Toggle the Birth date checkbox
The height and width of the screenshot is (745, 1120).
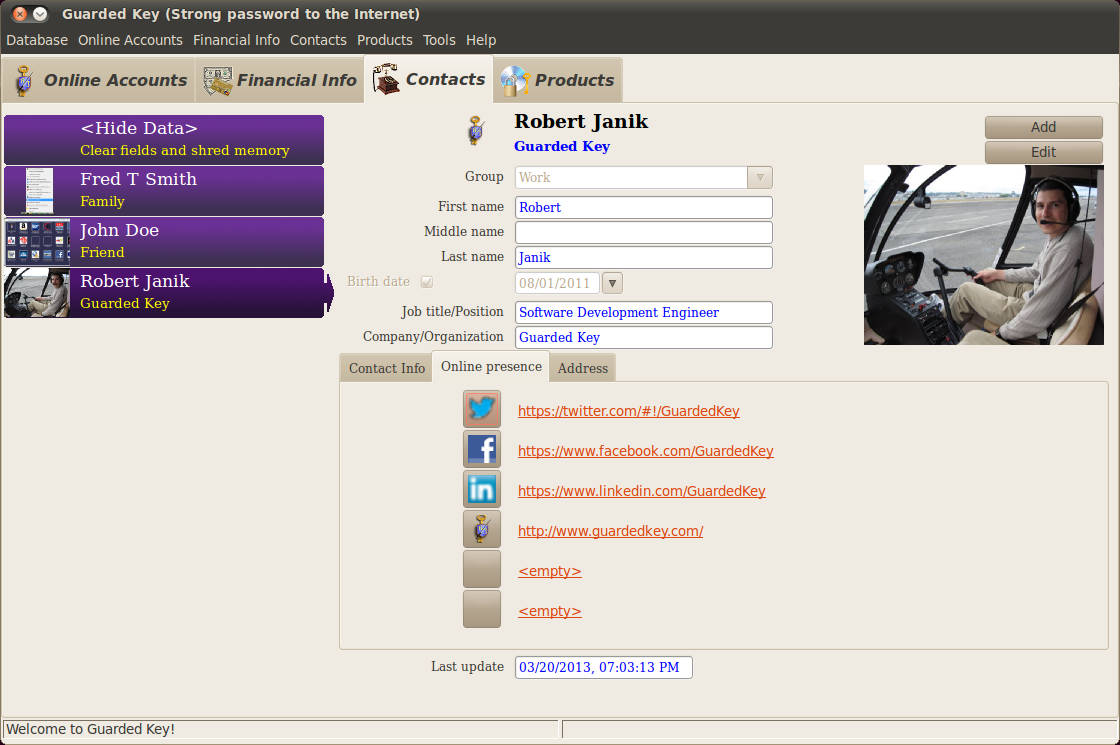click(x=426, y=282)
